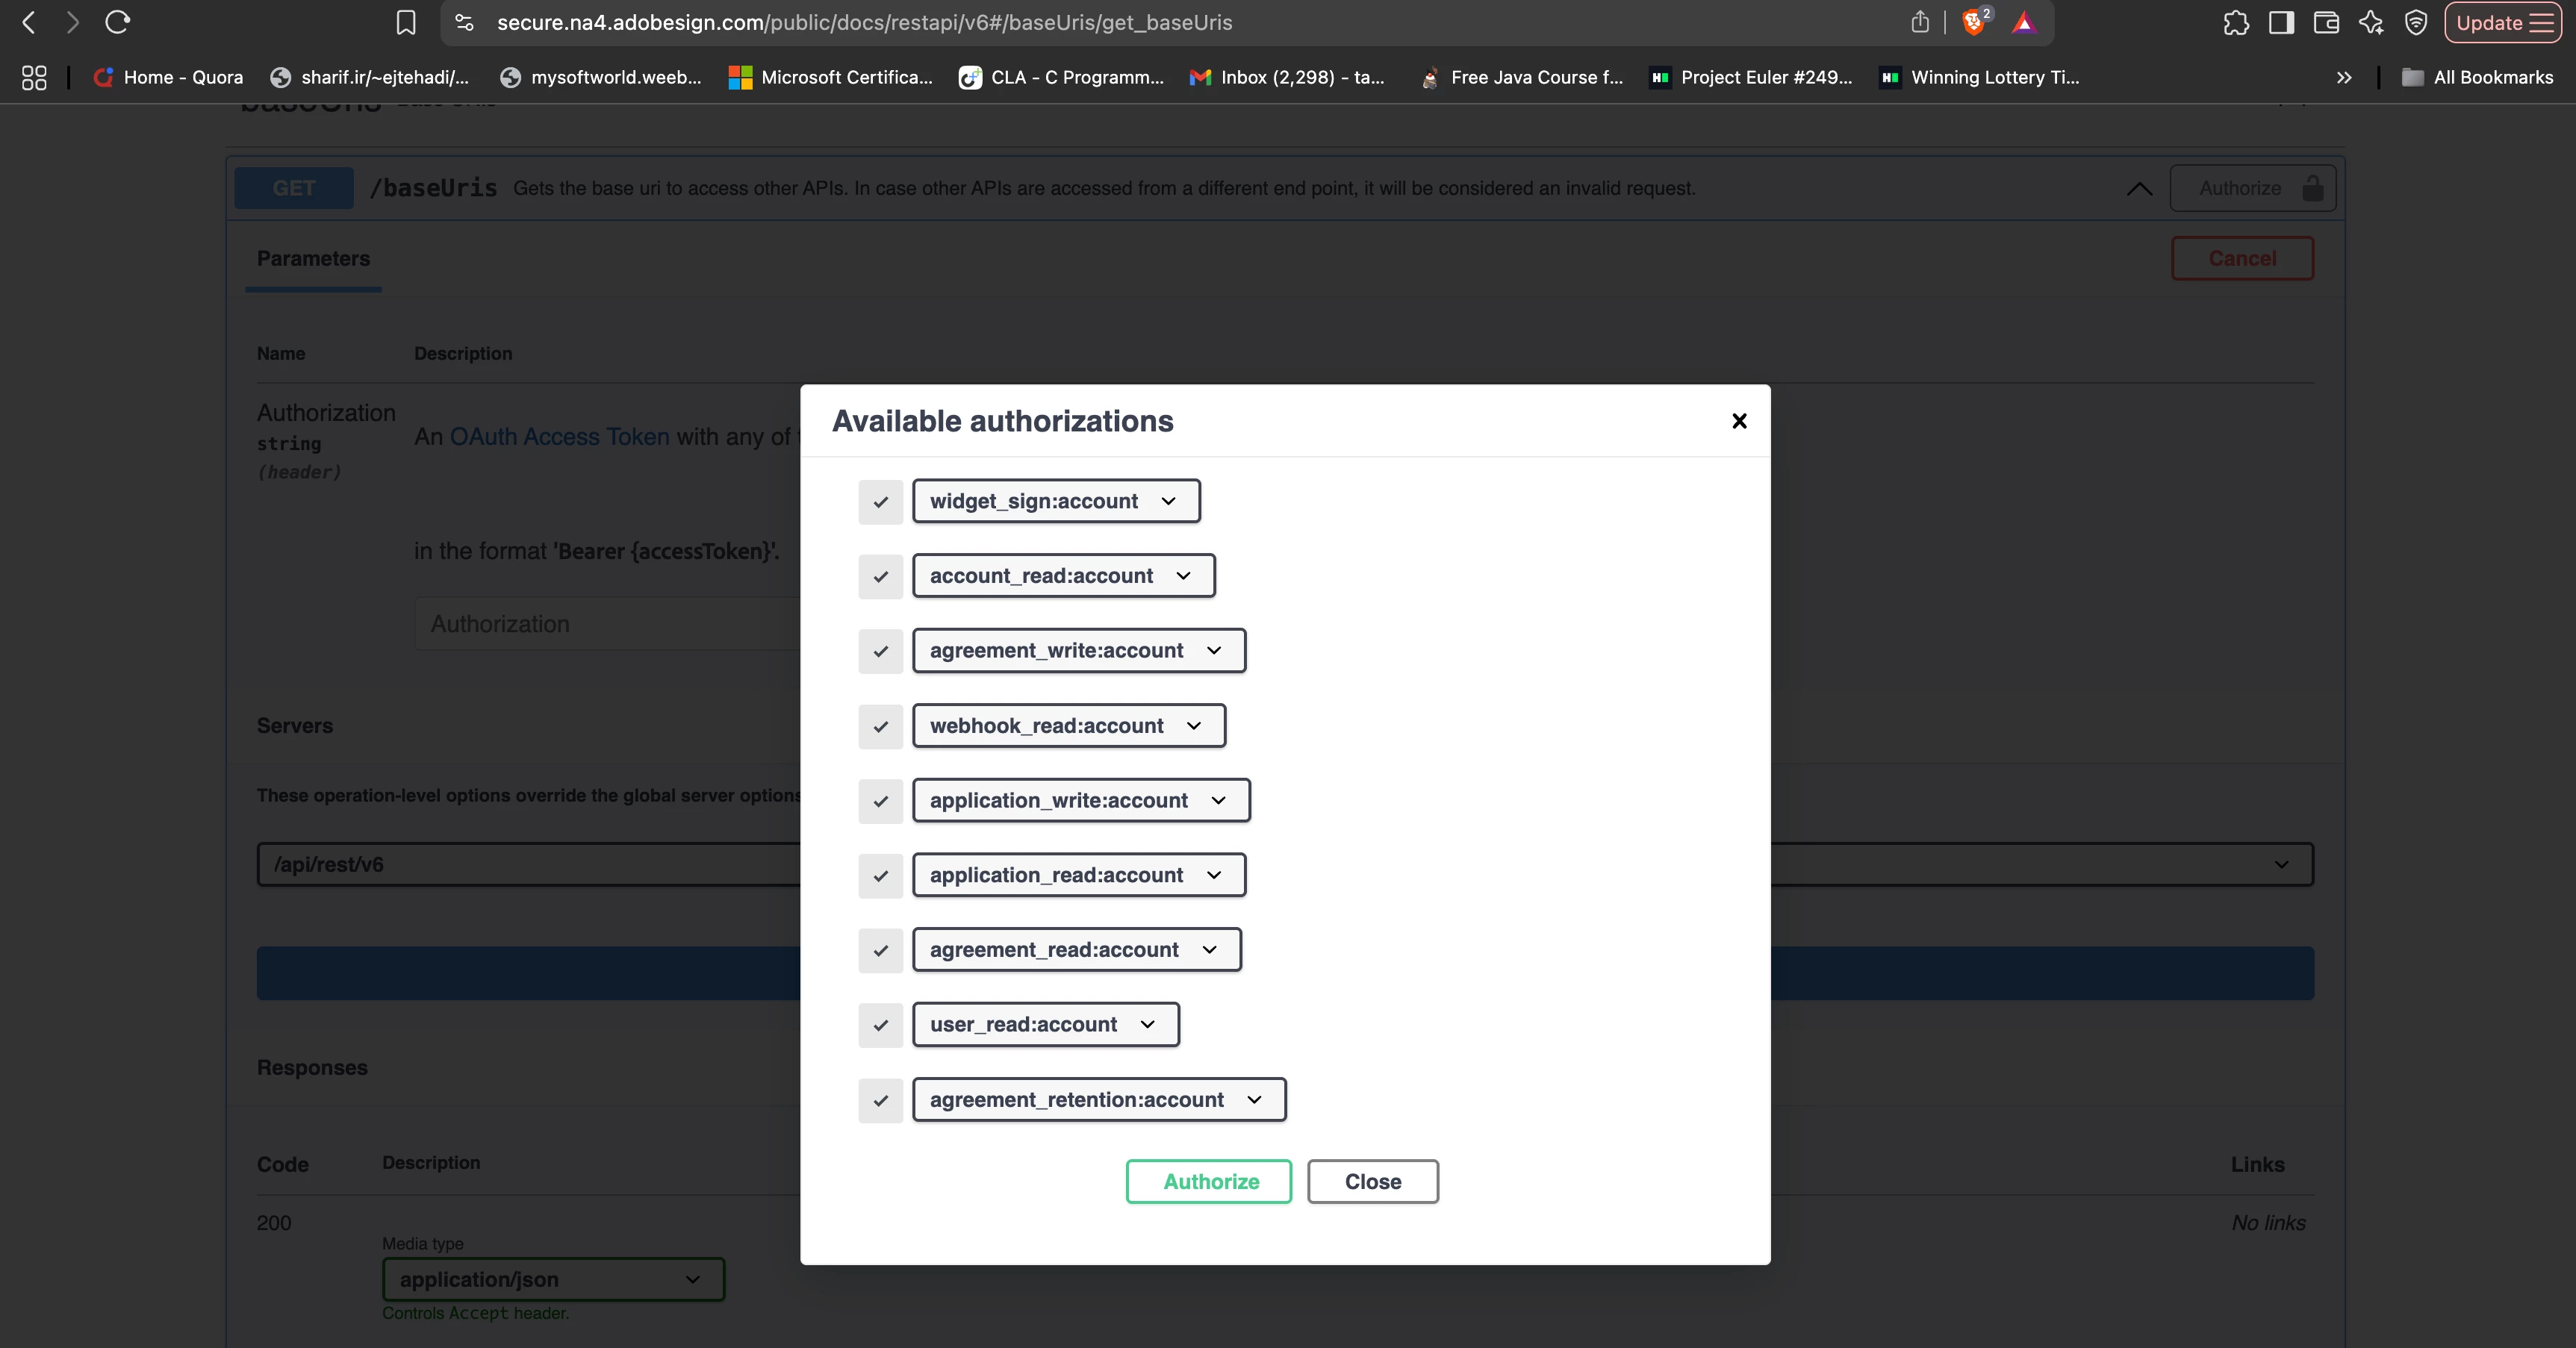
Task: Toggle the browser sidebar panel icon
Action: point(2281,22)
